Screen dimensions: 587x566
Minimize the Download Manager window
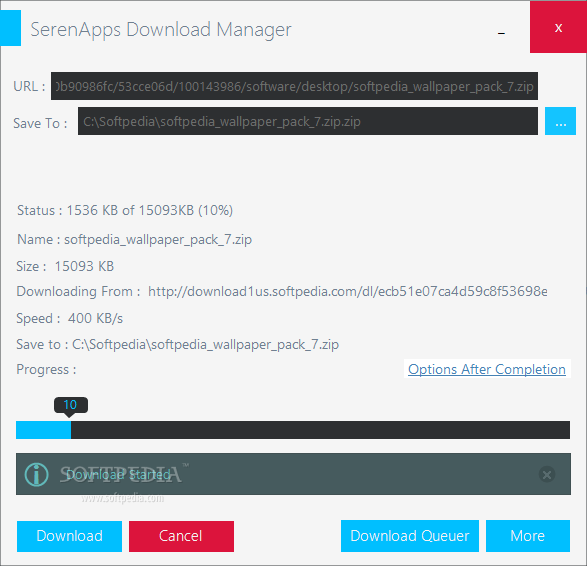(501, 33)
